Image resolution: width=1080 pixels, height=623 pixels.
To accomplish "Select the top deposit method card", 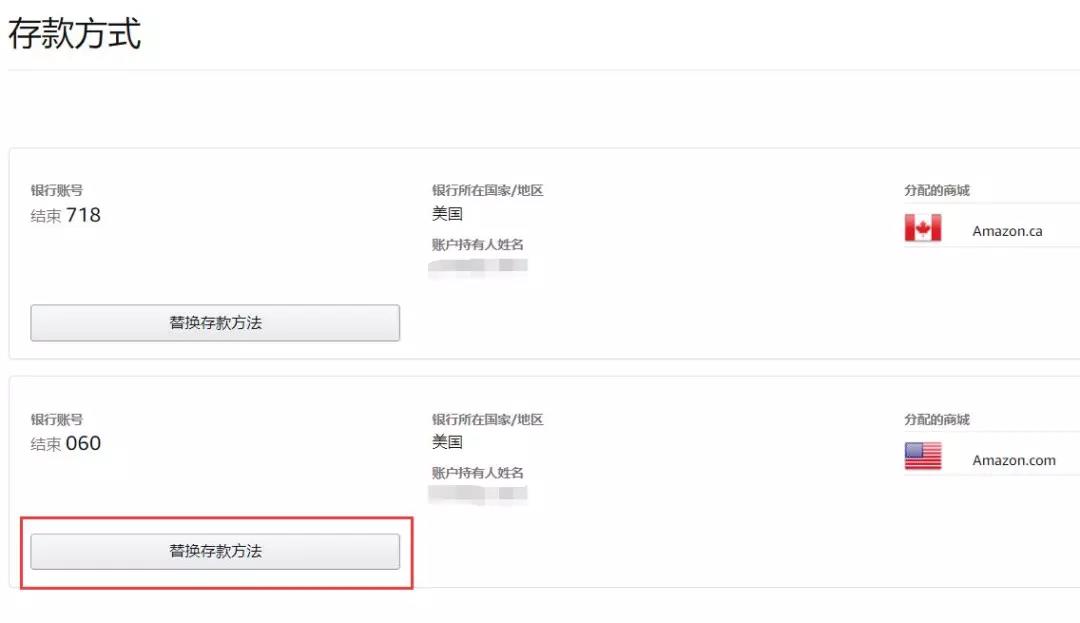I will 540,250.
